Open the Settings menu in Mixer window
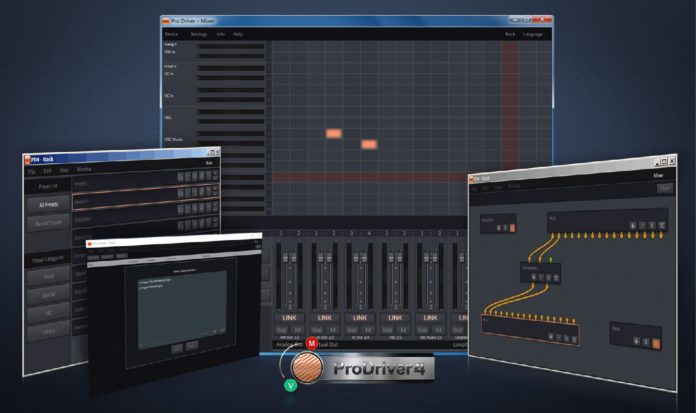The height and width of the screenshot is (413, 696). (x=198, y=34)
